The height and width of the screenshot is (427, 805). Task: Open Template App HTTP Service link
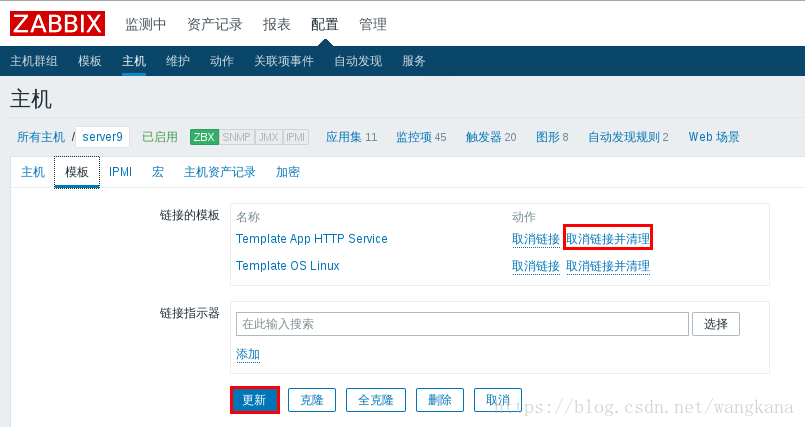tap(312, 239)
